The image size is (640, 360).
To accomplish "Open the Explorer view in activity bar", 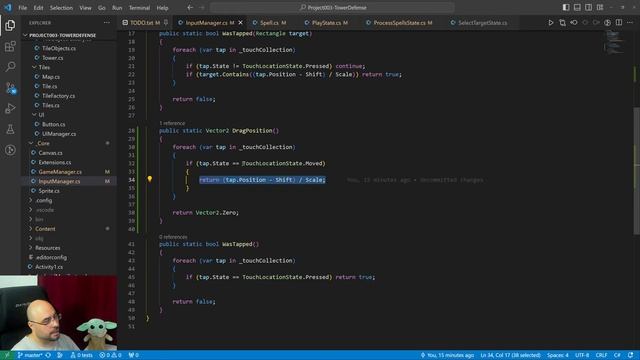I will point(10,25).
